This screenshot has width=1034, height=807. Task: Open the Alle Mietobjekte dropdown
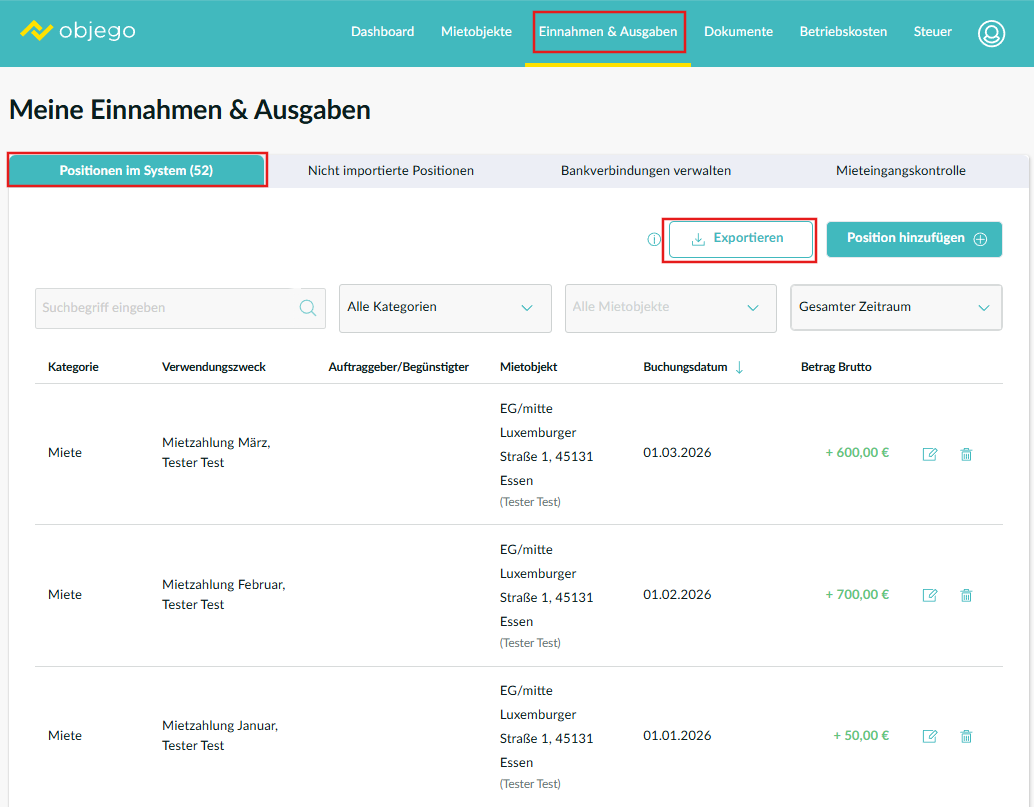[670, 308]
